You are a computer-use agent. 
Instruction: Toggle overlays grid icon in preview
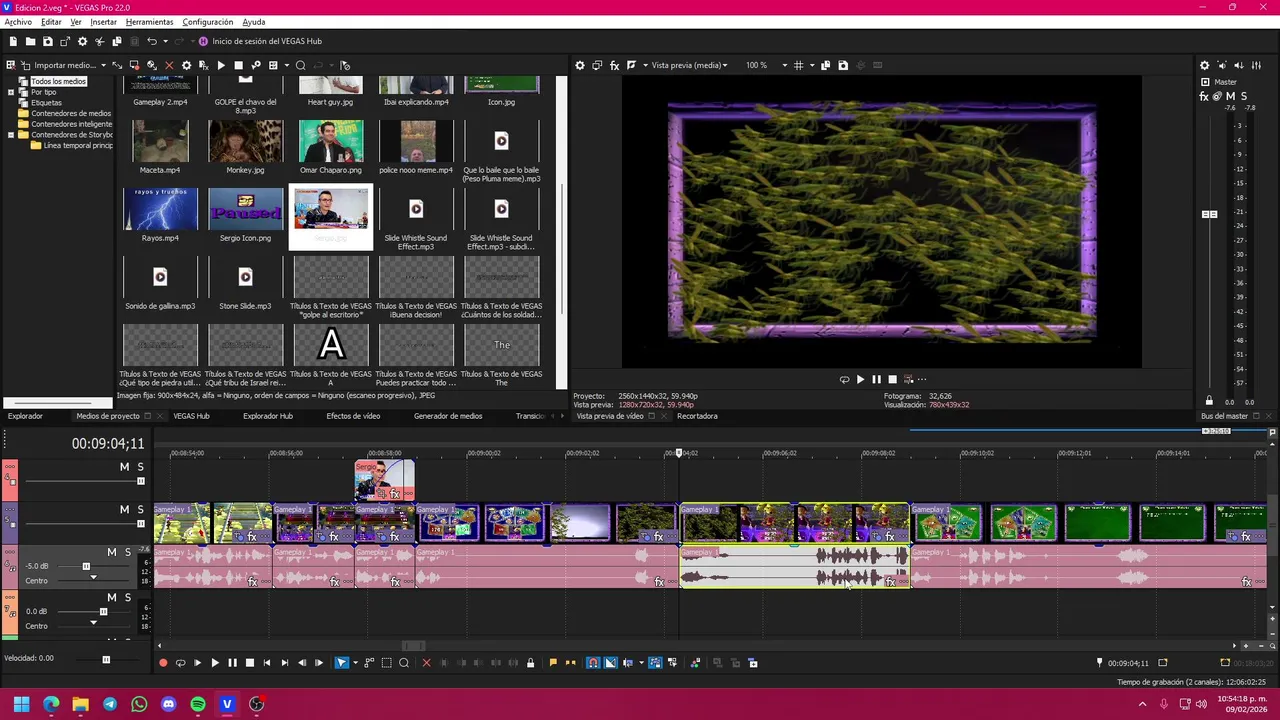tap(798, 65)
